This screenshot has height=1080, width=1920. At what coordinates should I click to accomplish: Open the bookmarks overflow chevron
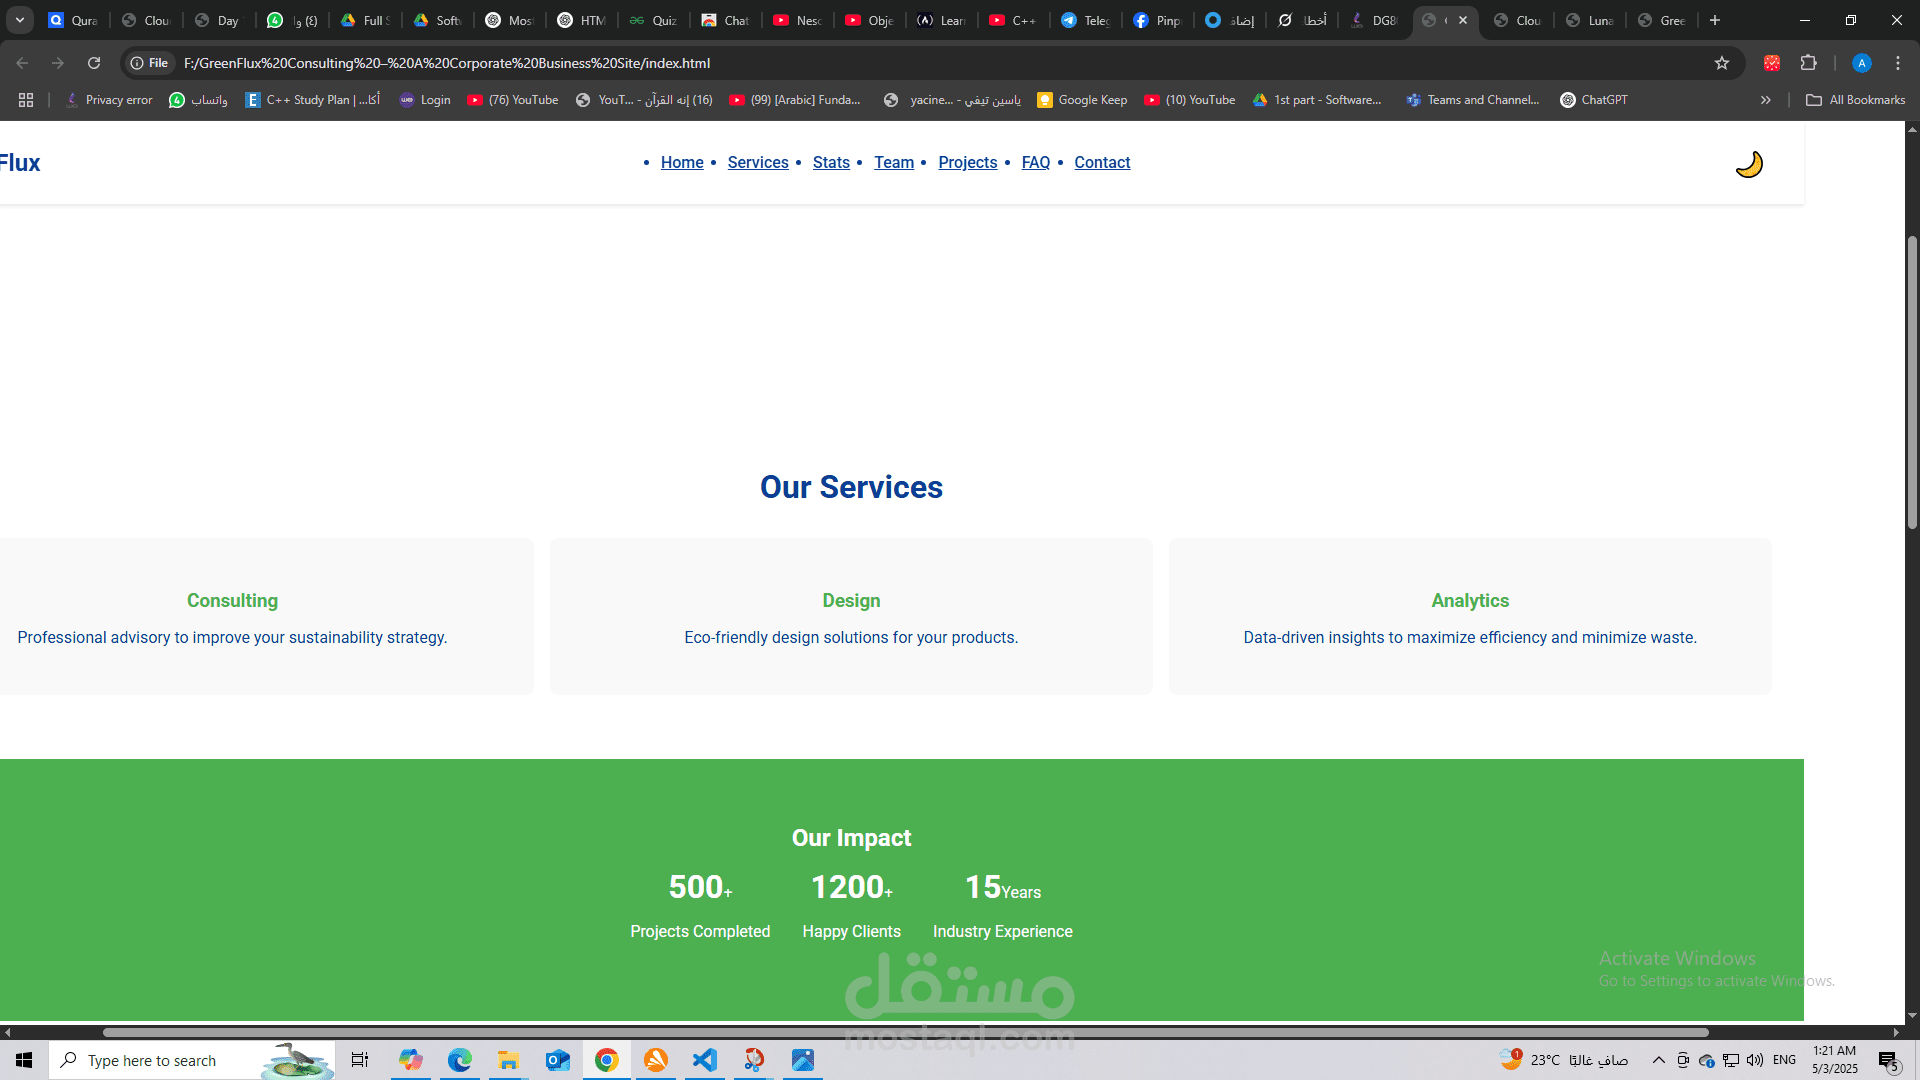pyautogui.click(x=1766, y=99)
